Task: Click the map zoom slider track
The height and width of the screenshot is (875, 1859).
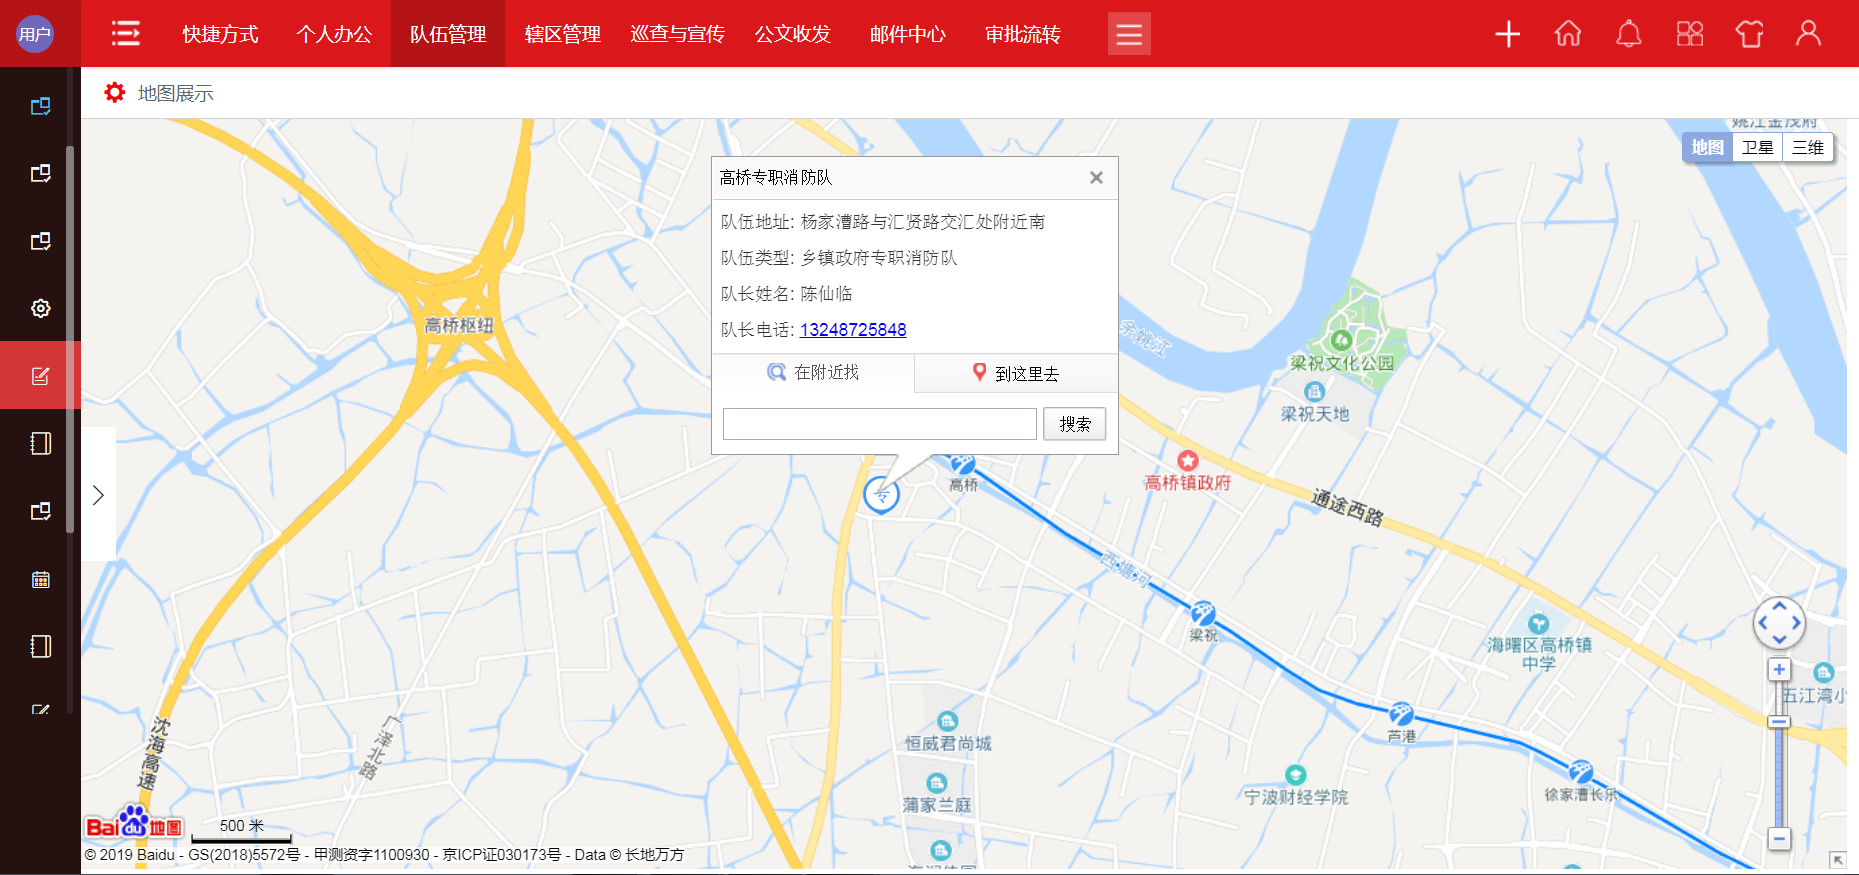Action: (x=1779, y=755)
